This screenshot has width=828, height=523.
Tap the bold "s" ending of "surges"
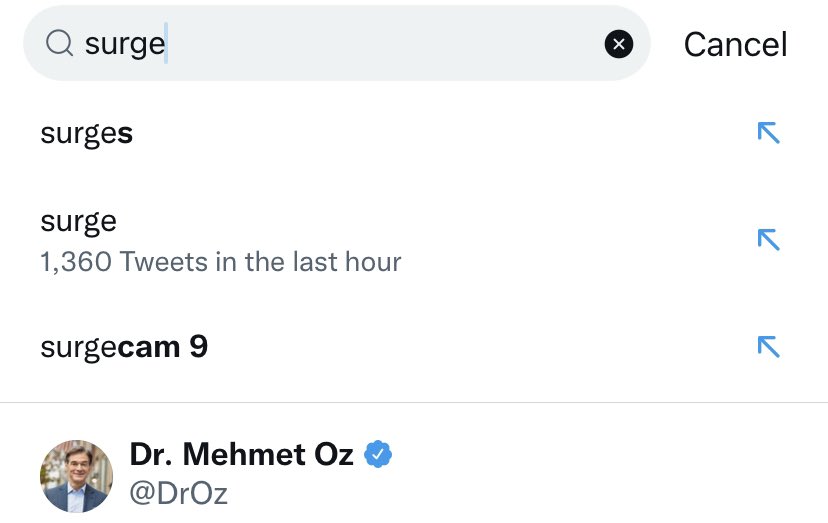click(125, 134)
